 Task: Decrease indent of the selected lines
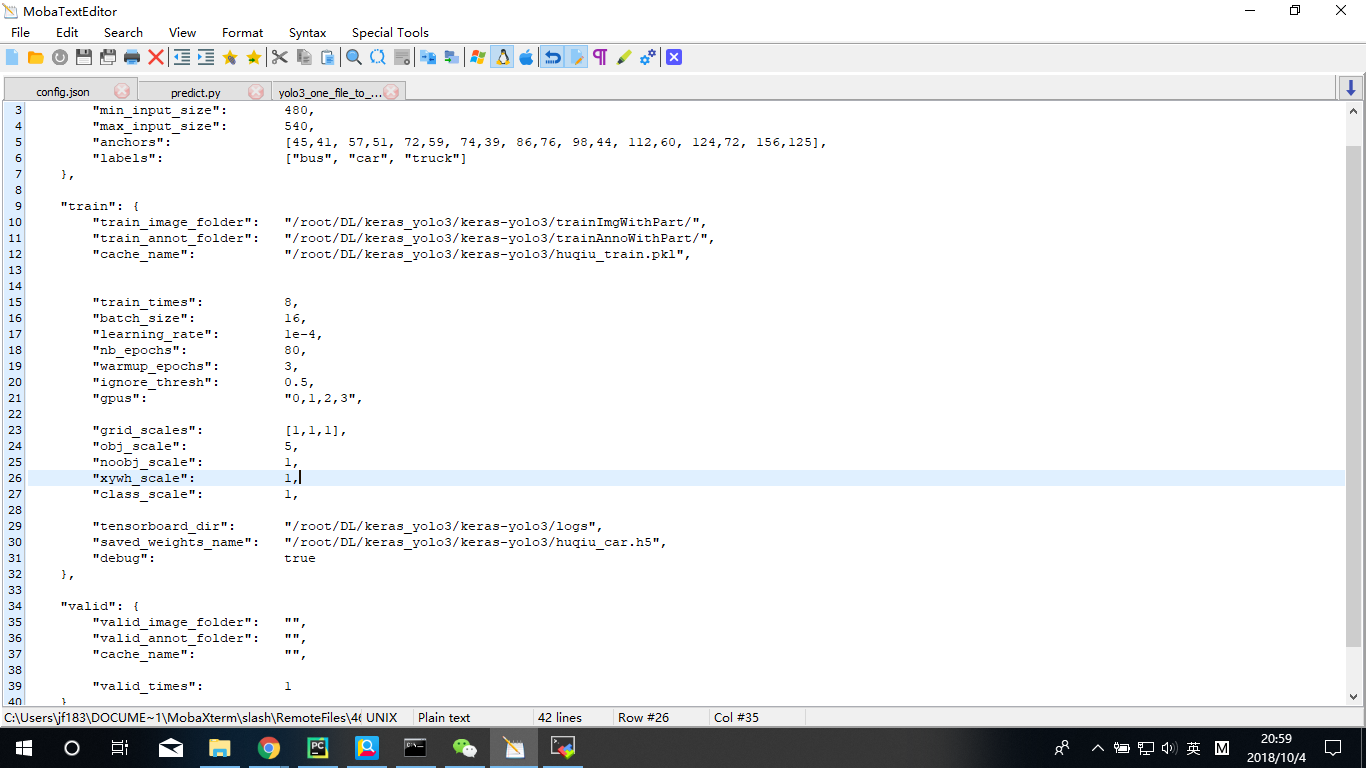tap(182, 58)
